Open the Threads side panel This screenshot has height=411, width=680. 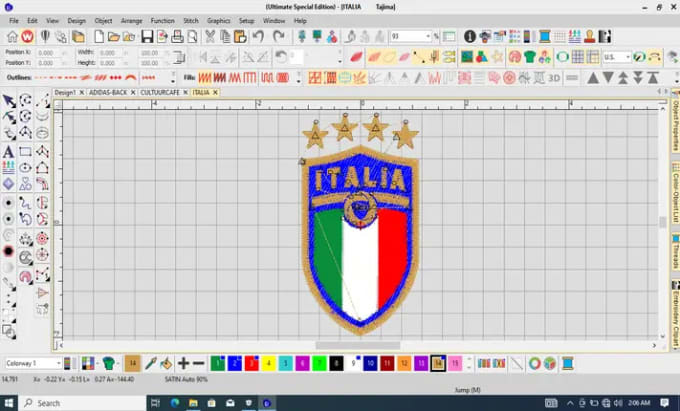(675, 252)
